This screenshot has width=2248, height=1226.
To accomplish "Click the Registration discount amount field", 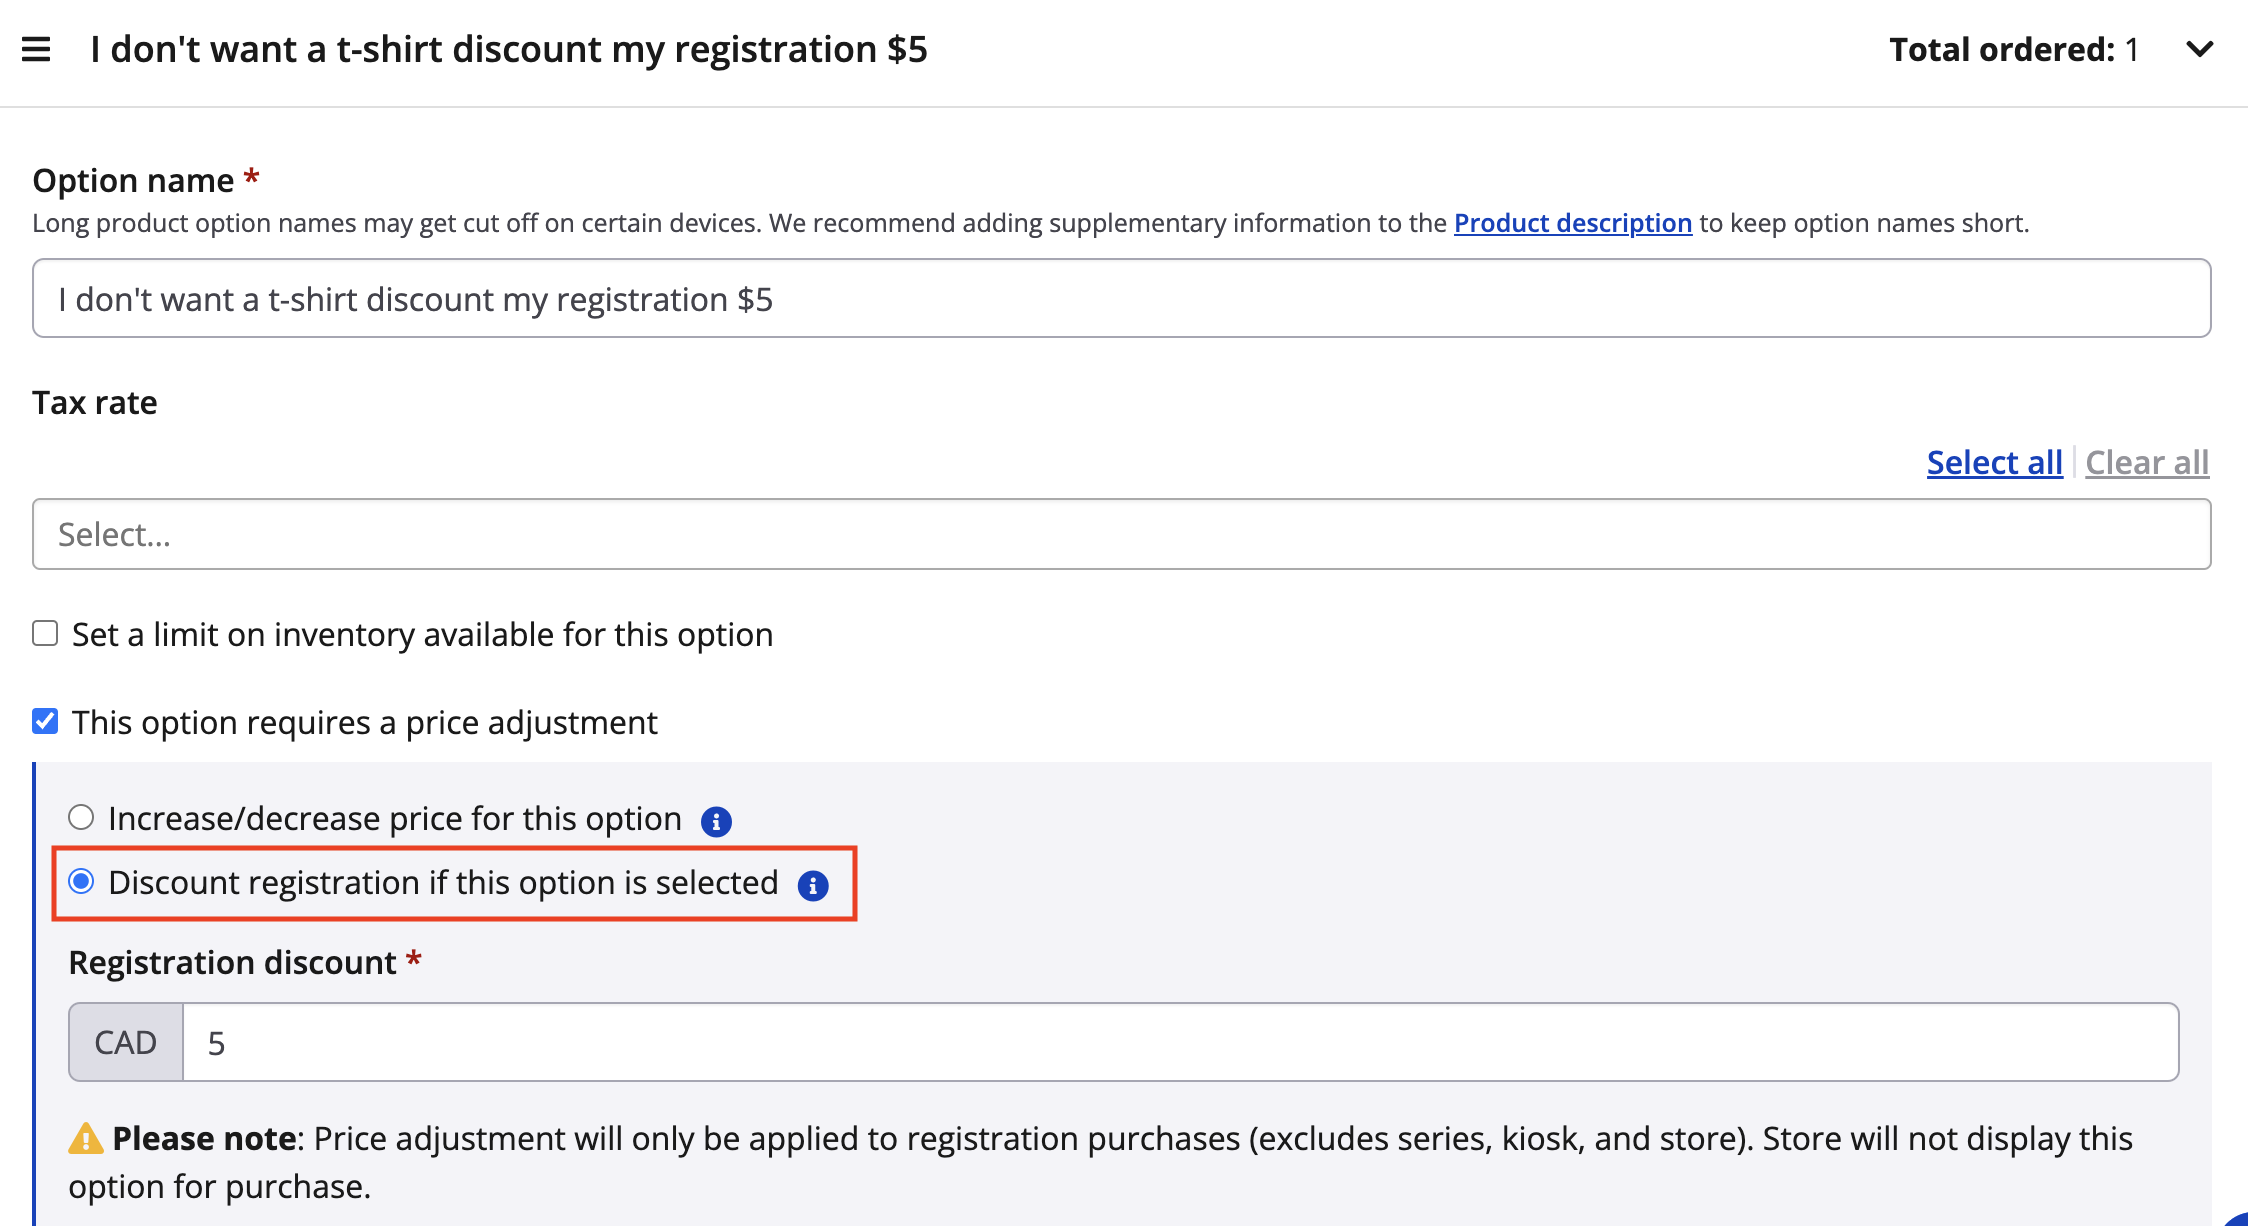I will pos(1180,1043).
